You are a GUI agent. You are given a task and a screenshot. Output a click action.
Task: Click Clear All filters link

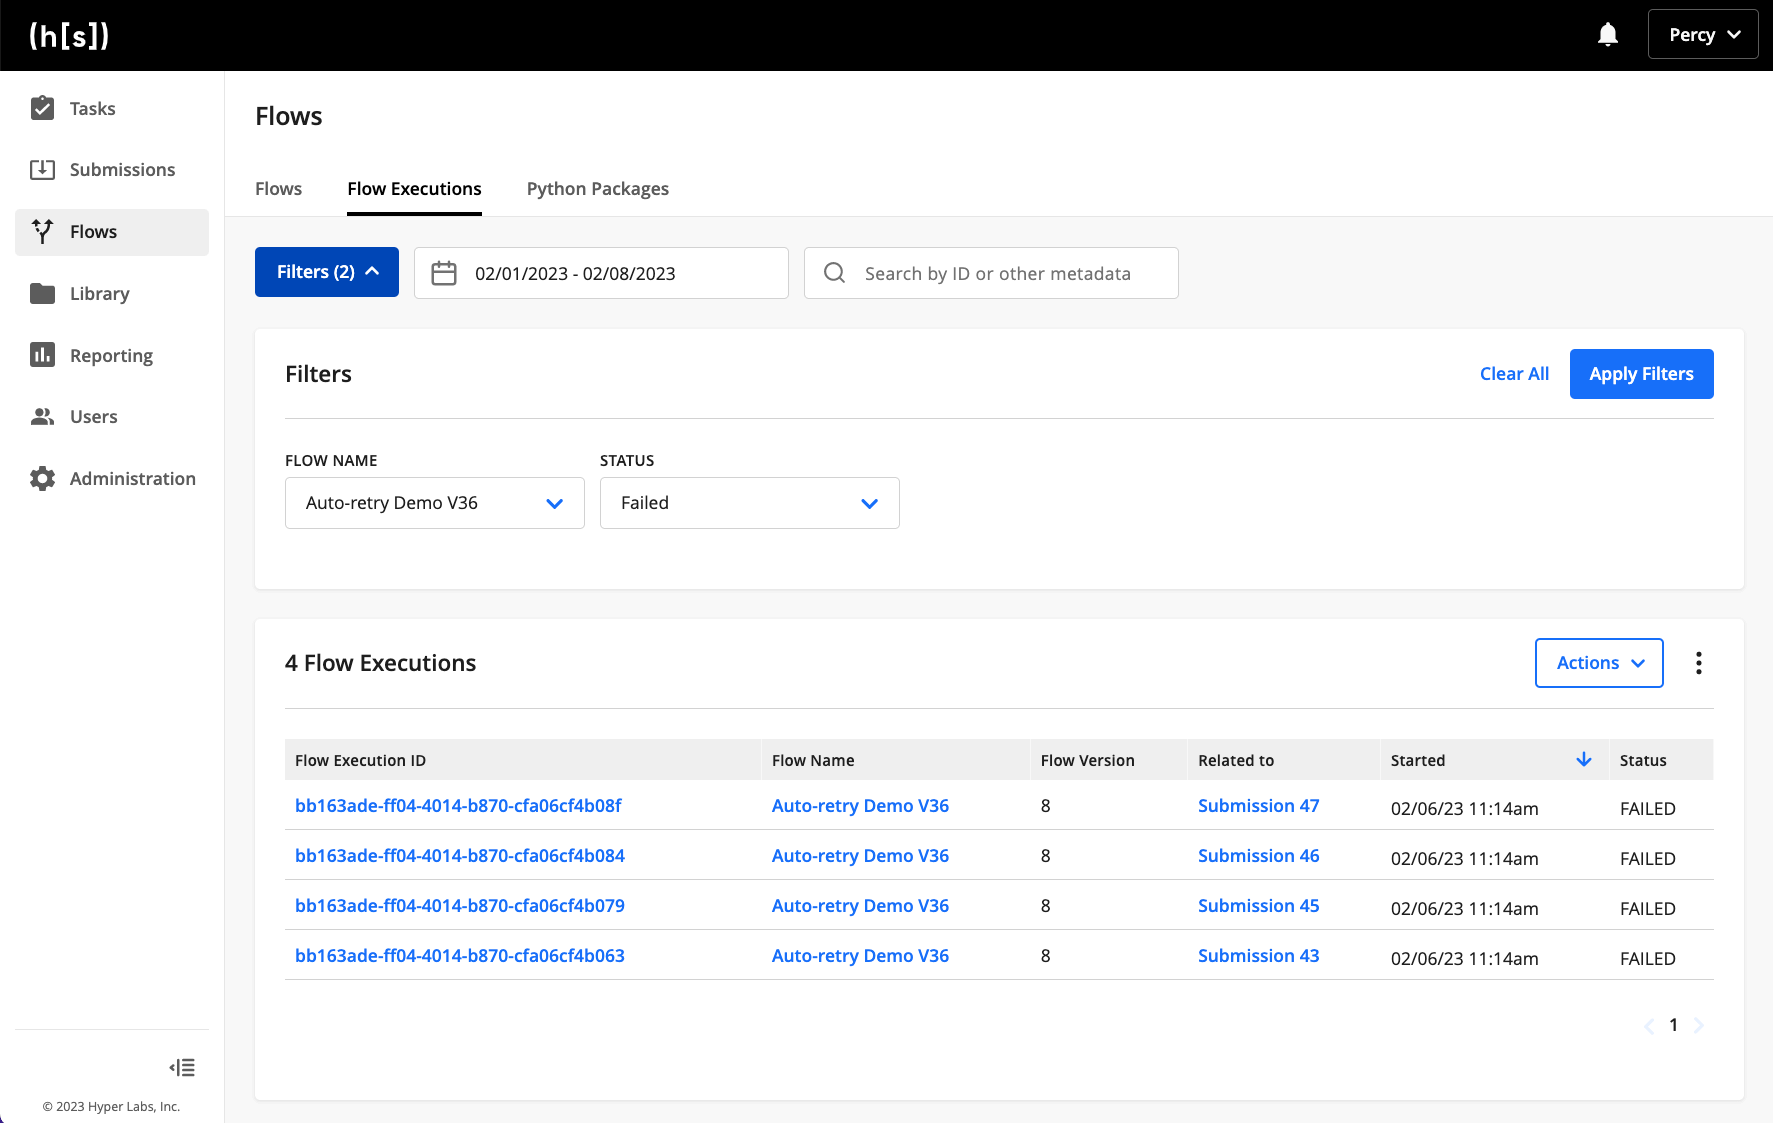(x=1514, y=374)
